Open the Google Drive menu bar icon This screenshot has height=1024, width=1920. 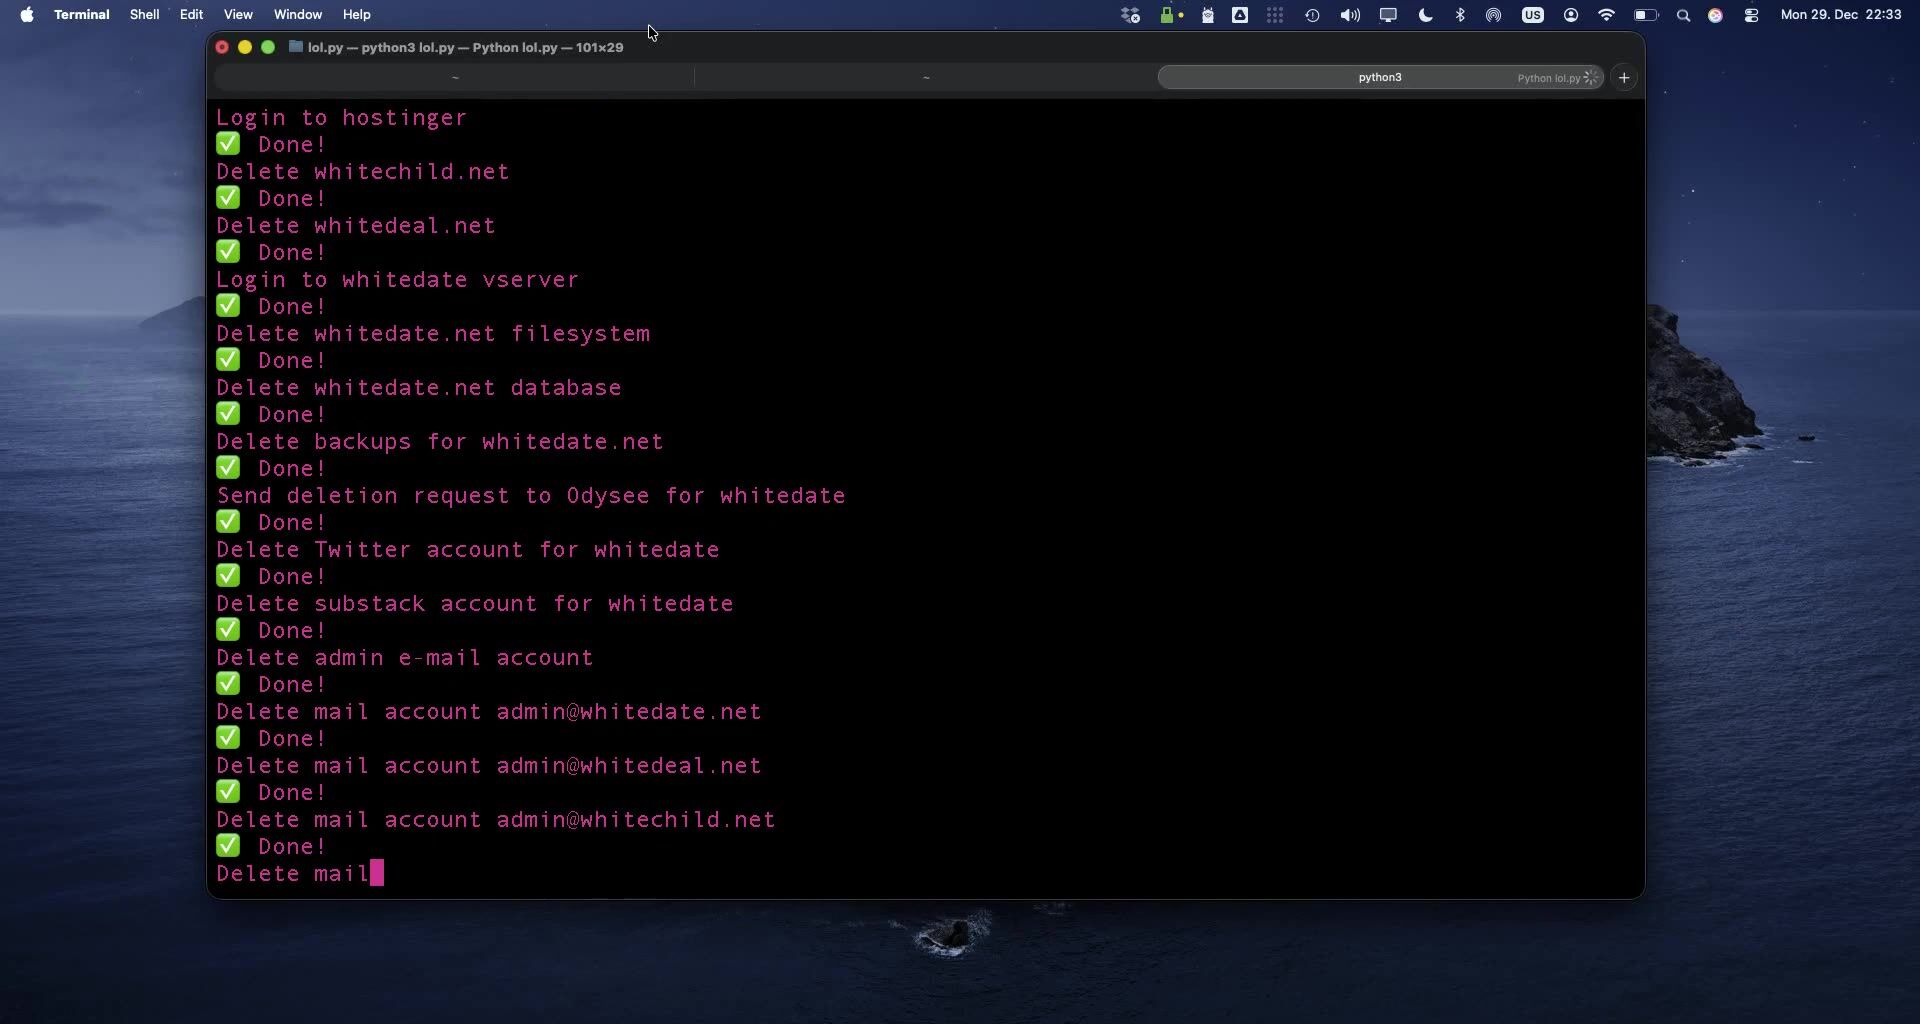[1240, 15]
